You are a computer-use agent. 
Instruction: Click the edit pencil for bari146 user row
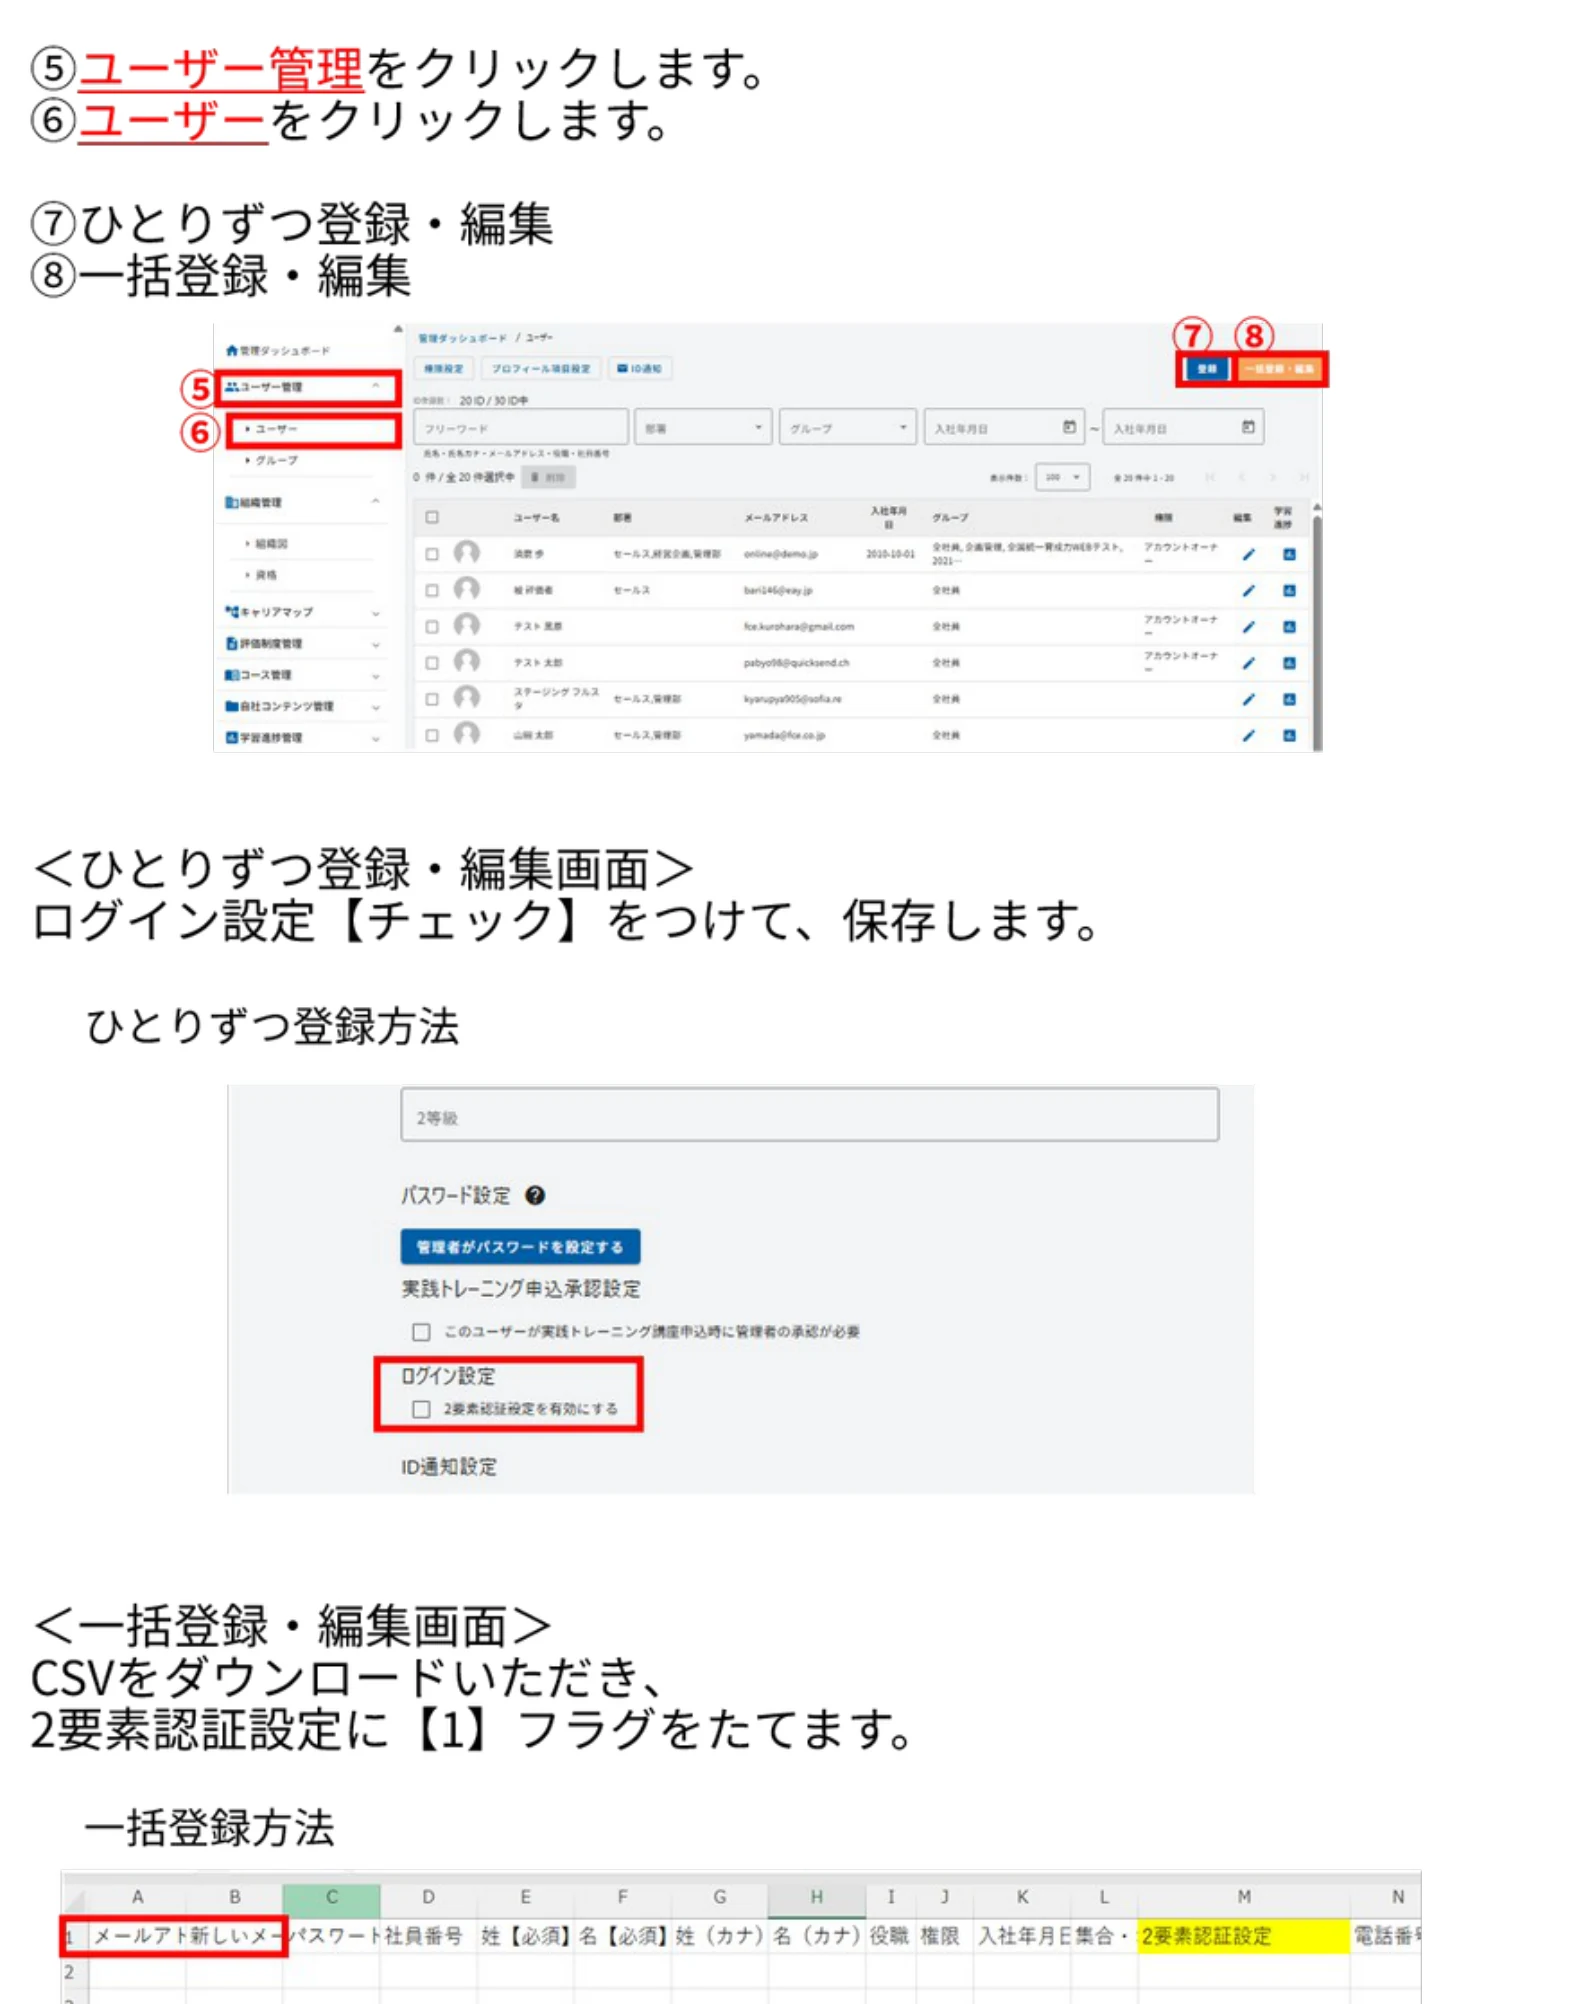click(x=1248, y=590)
